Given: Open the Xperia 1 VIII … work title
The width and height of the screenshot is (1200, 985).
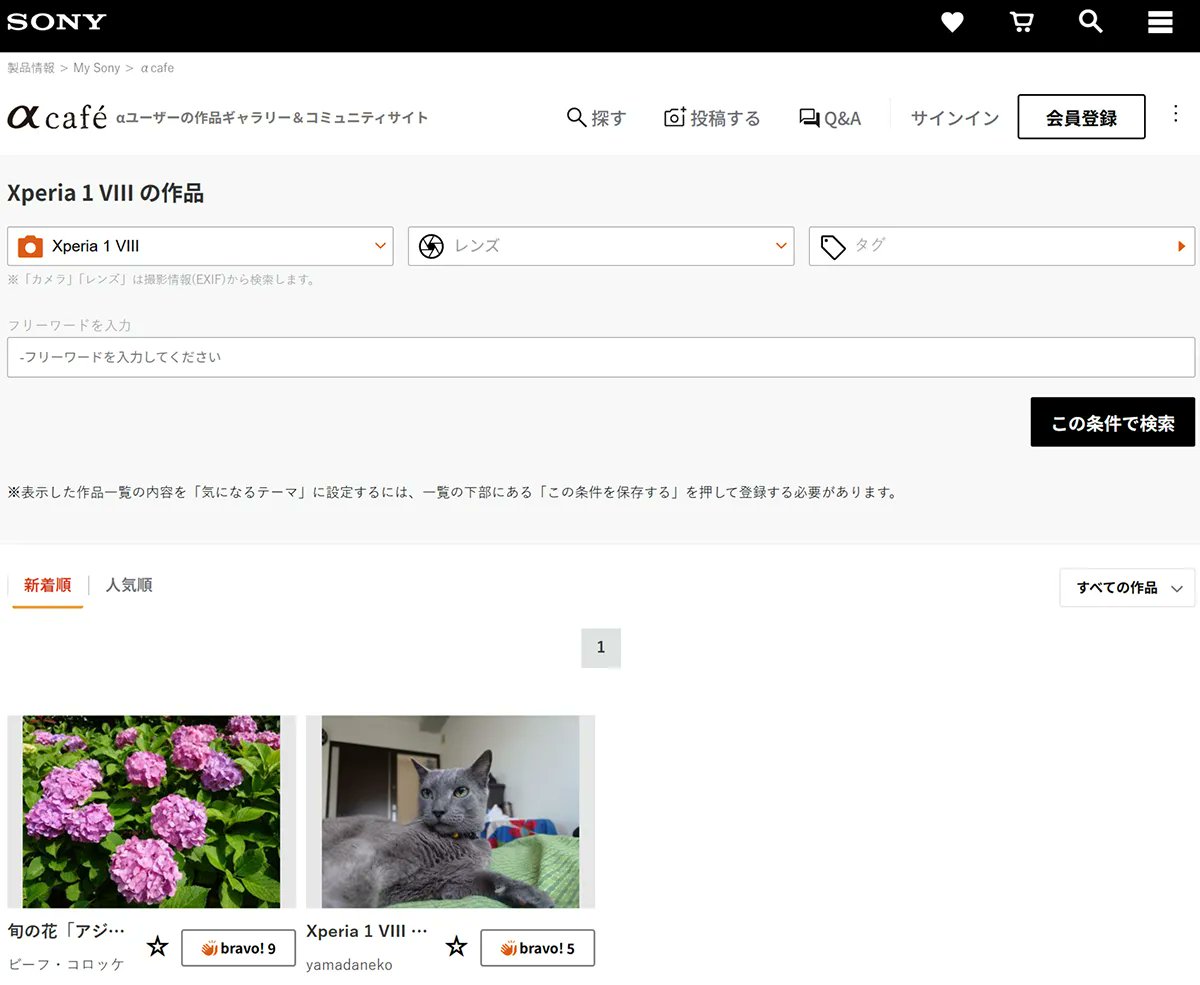Looking at the screenshot, I should pyautogui.click(x=367, y=931).
